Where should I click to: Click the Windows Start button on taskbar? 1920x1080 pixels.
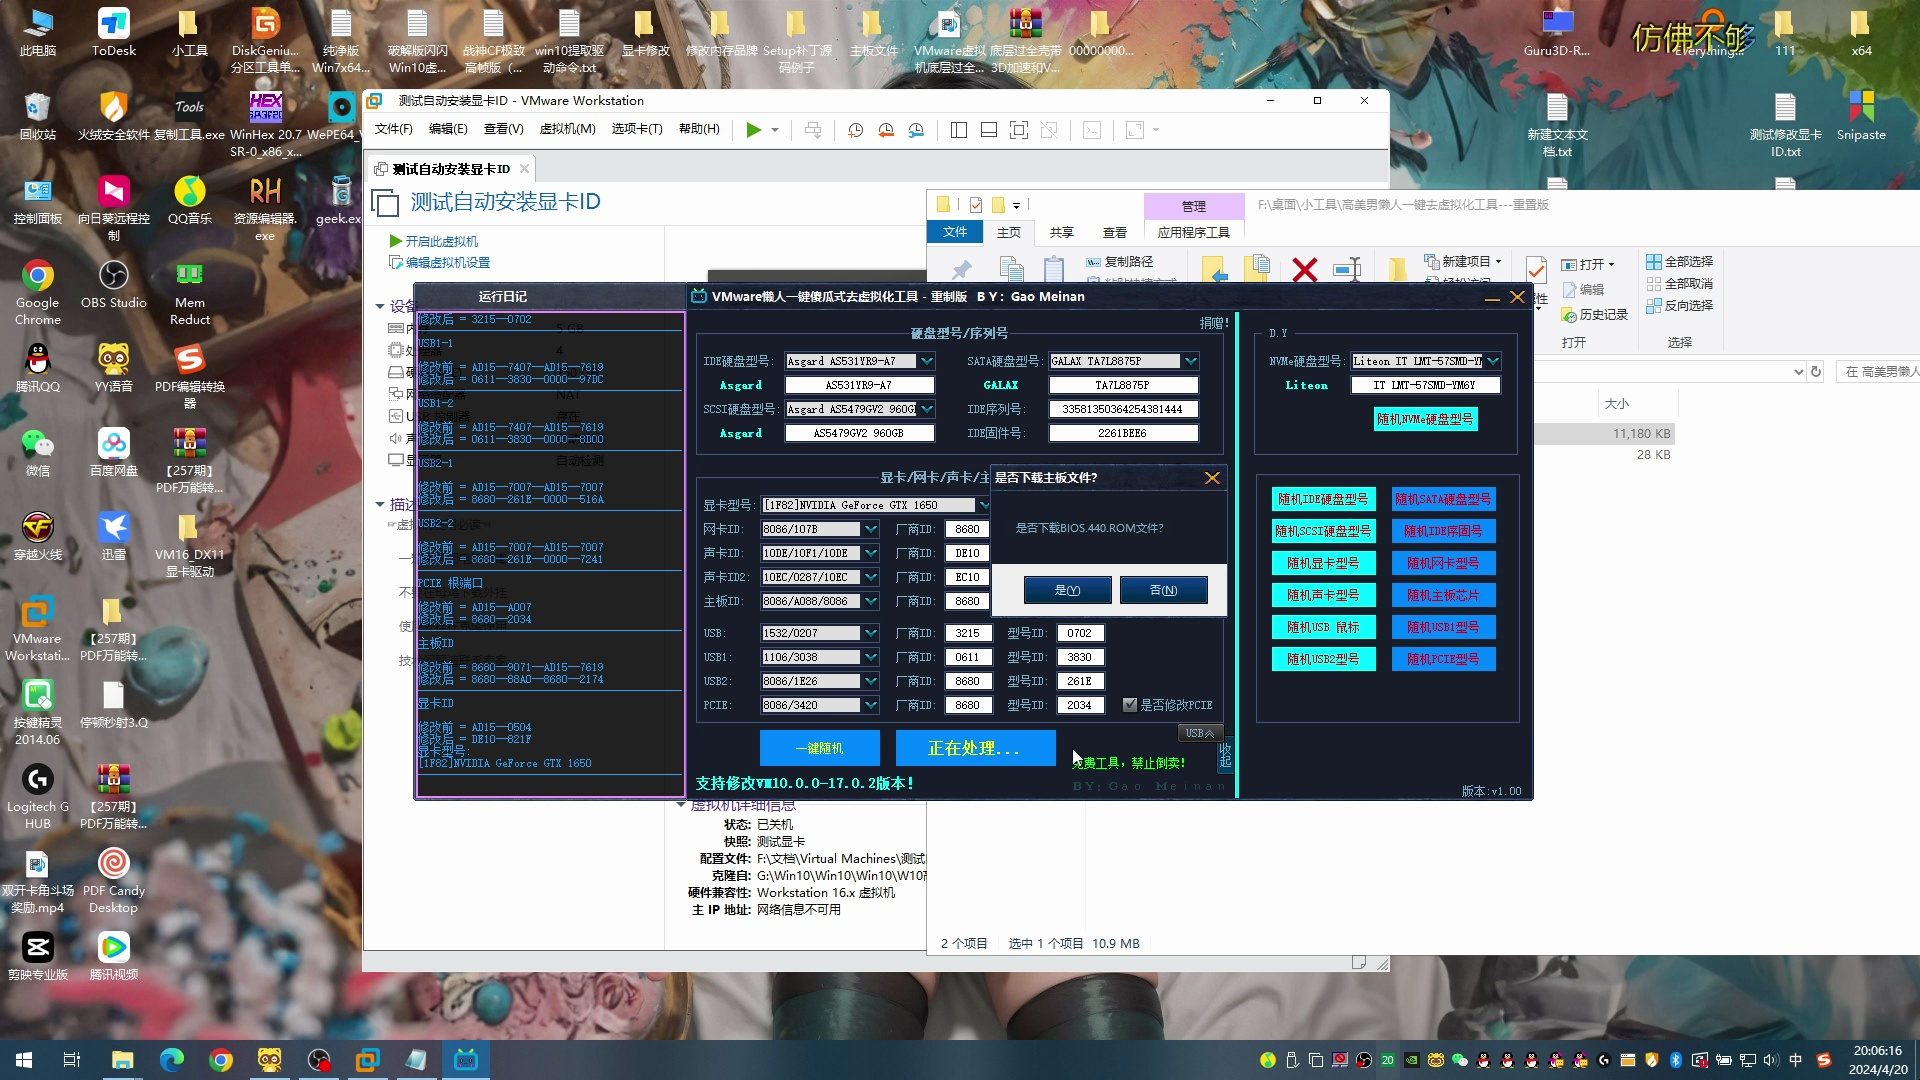pos(24,1060)
